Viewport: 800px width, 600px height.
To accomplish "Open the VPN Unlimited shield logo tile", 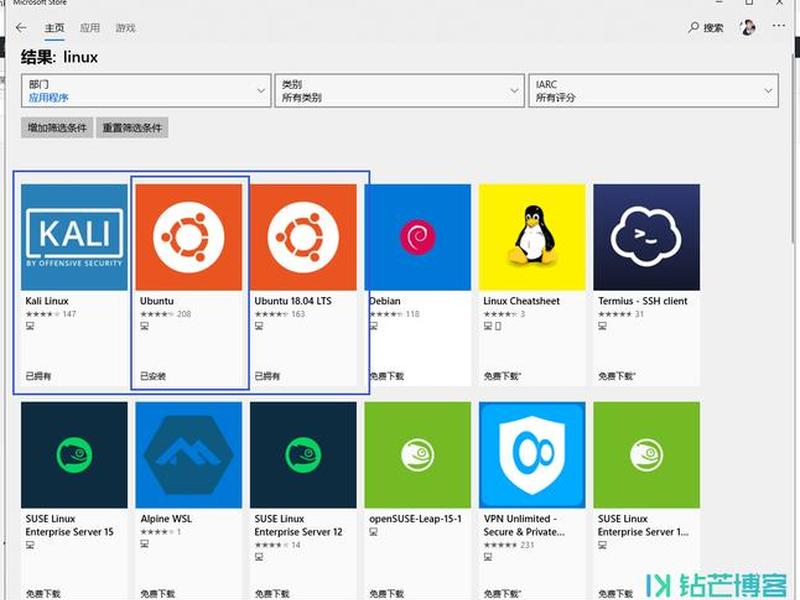I will 532,455.
